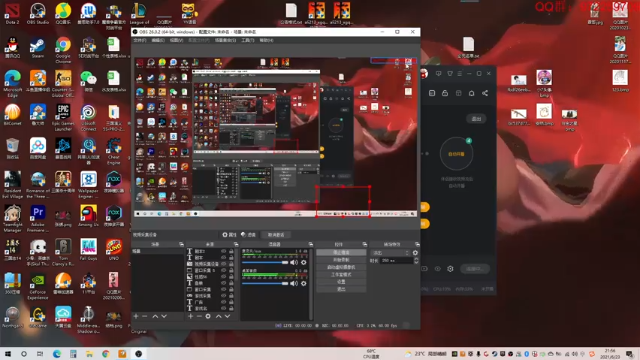Image resolution: width=640 pixels, height=360 pixels.
Task: Open OBS File menu (文件)
Action: [x=140, y=40]
